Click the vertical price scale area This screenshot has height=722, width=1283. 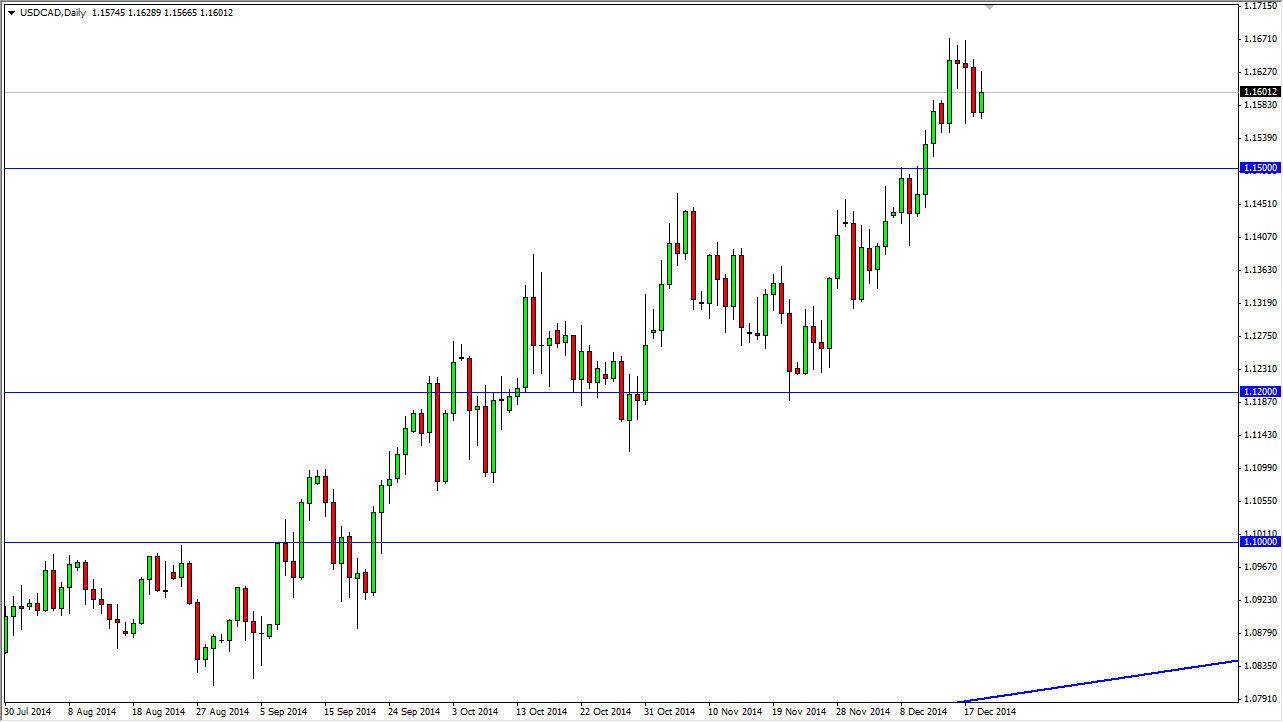(1262, 300)
